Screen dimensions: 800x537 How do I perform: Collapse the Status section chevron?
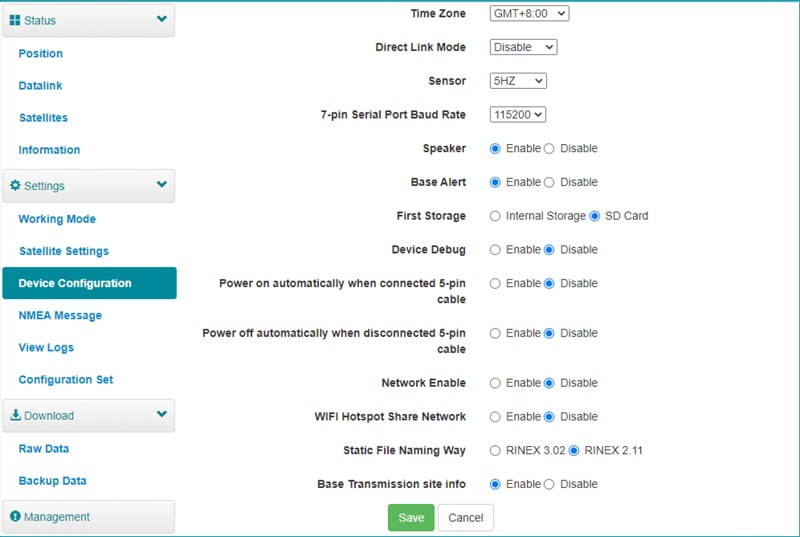162,19
